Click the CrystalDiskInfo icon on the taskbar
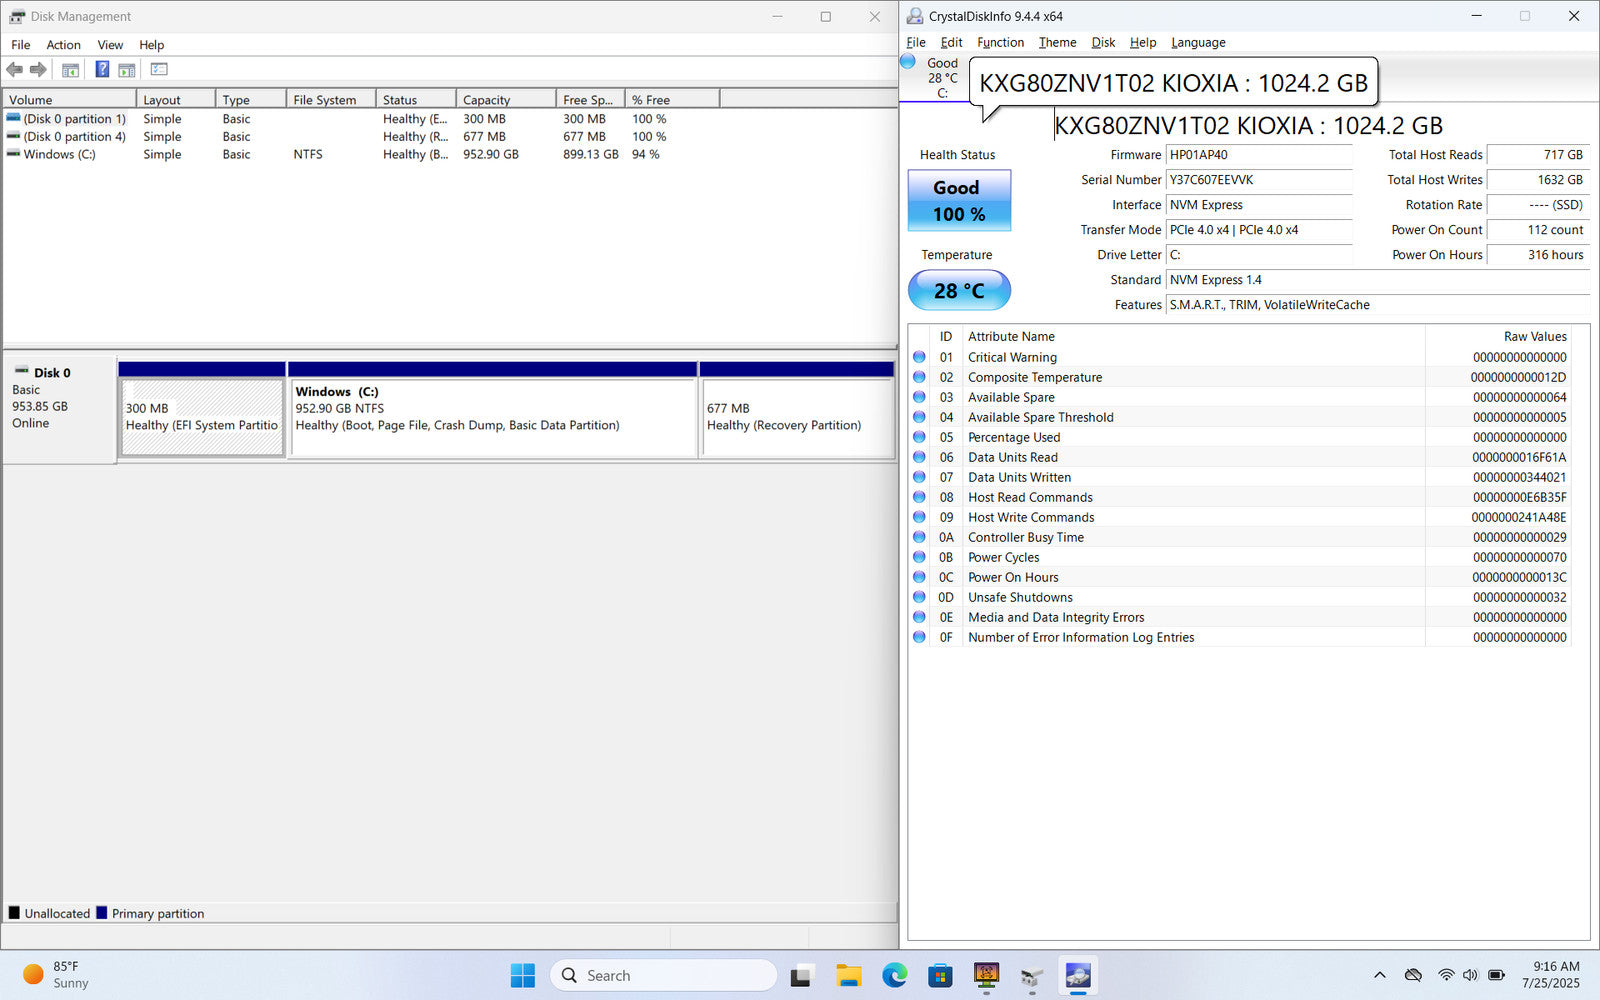 [x=1078, y=975]
